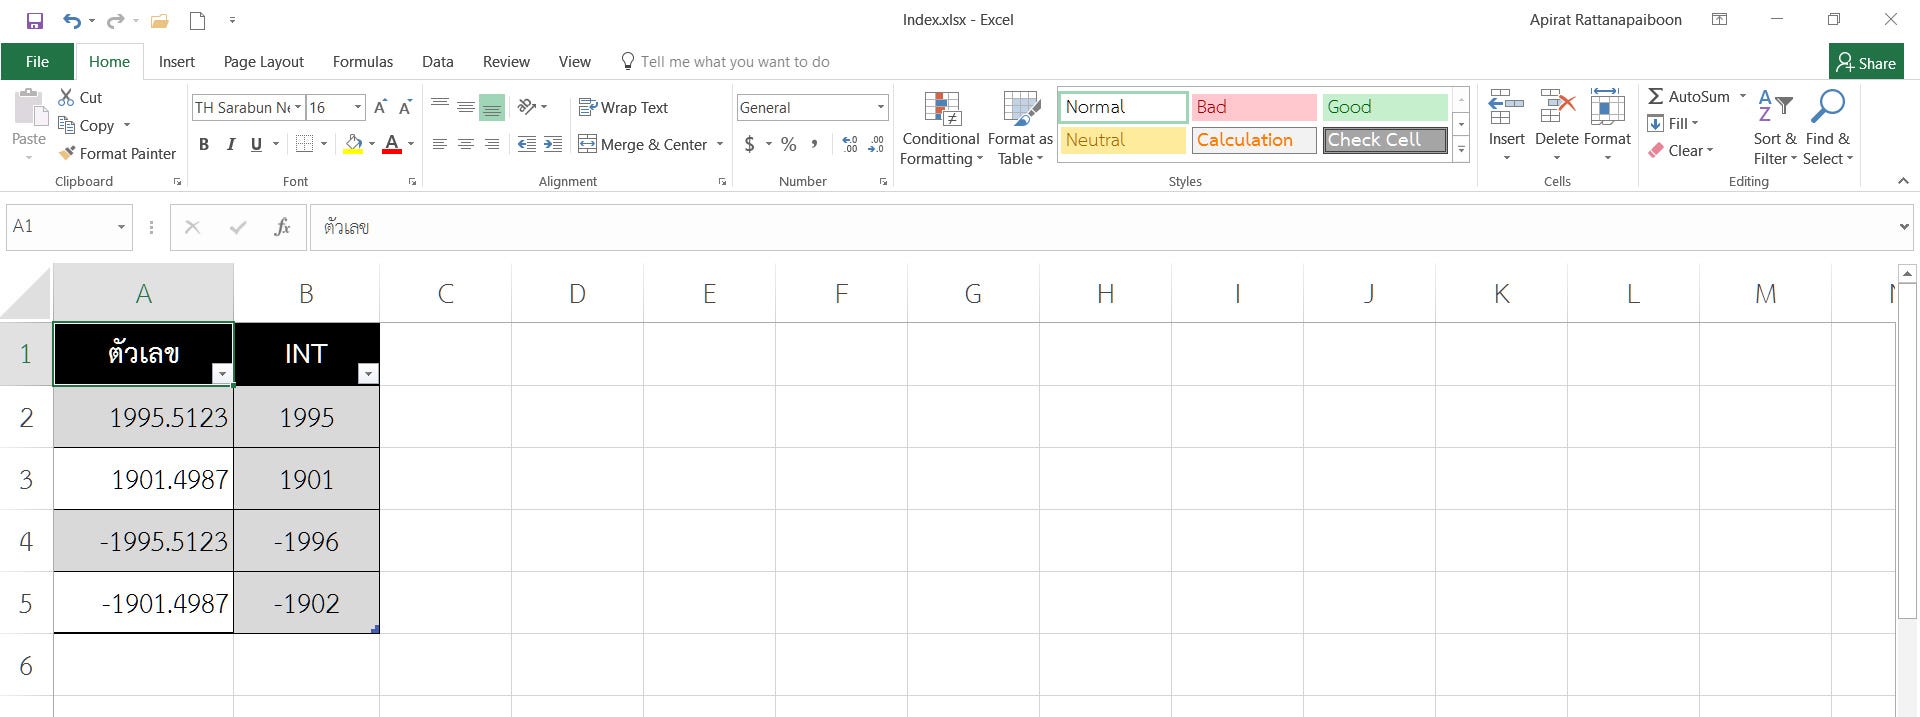The width and height of the screenshot is (1920, 717).
Task: Click the Orientation text rotation icon
Action: click(527, 106)
